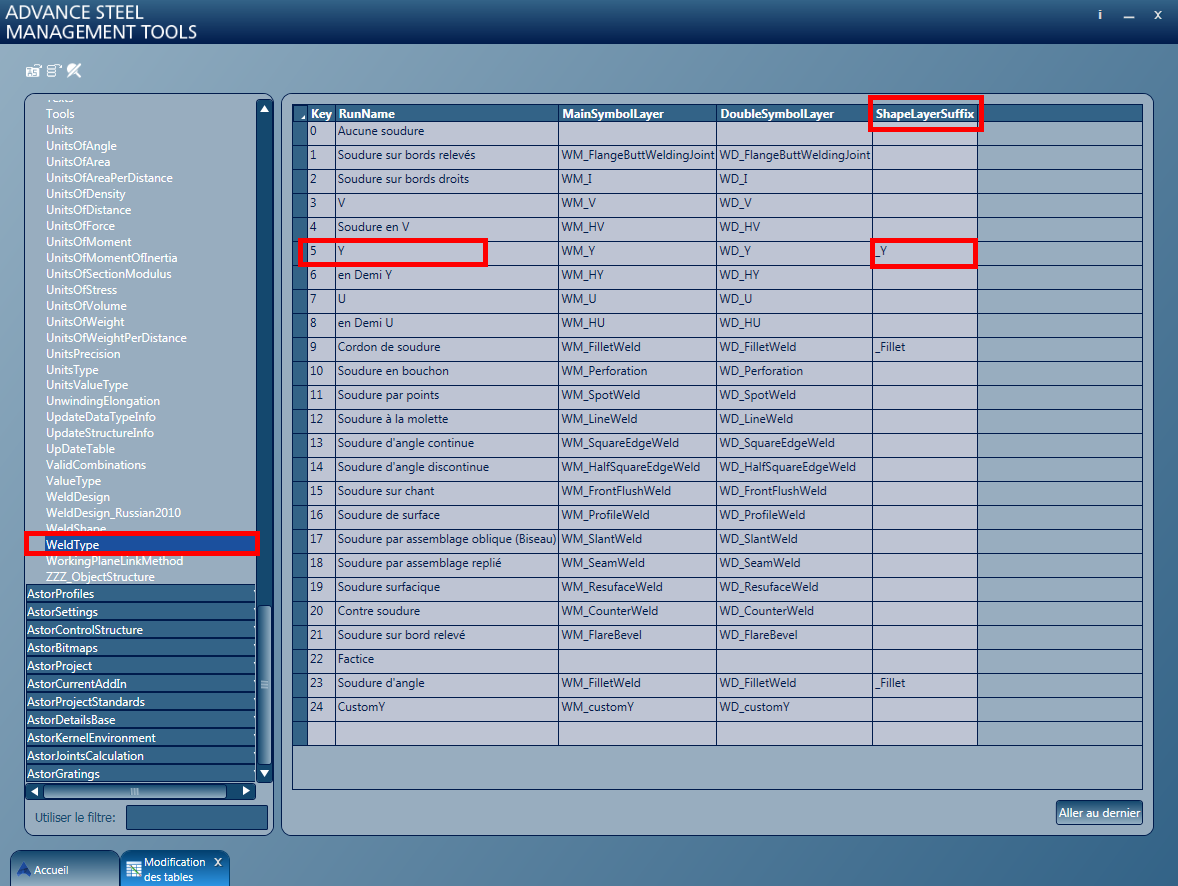
Task: Select WeldDesign table in list
Action: pos(78,497)
